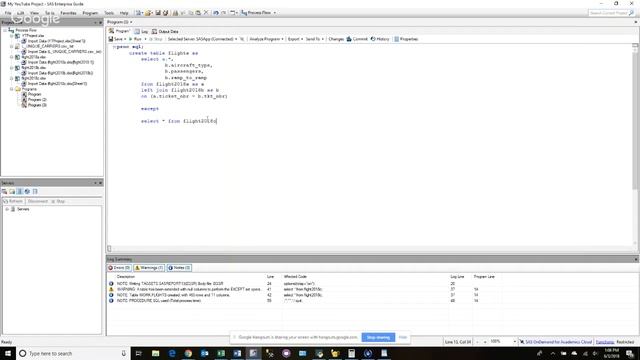
Task: Click Hide link on sharing bar
Action: coord(403,337)
